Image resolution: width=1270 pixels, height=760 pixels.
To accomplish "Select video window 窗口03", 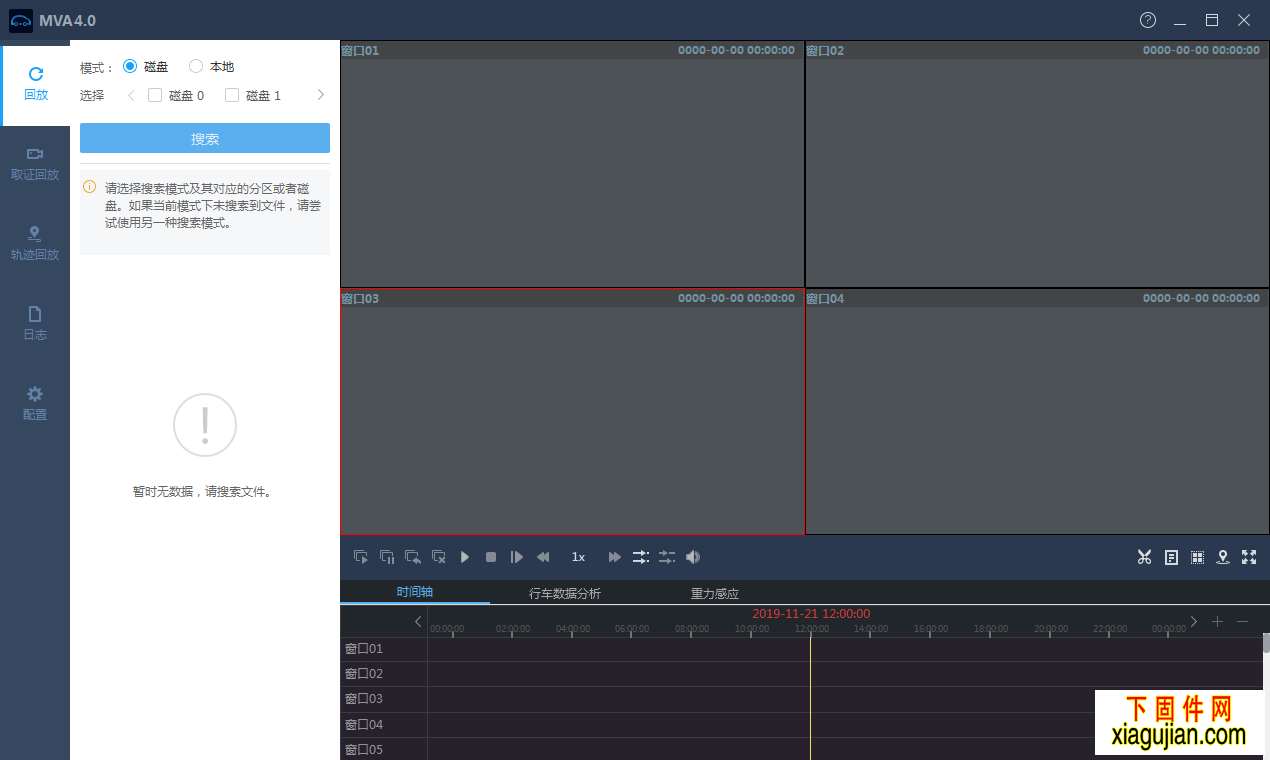I will (x=572, y=412).
